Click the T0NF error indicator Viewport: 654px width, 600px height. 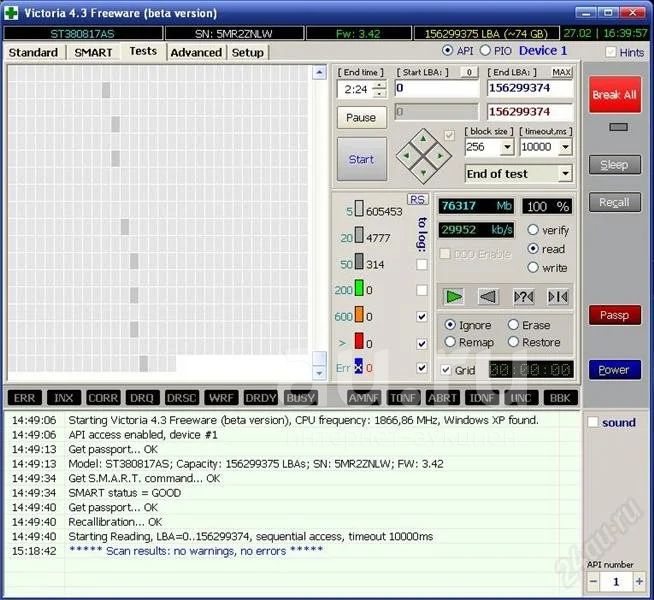tap(403, 398)
